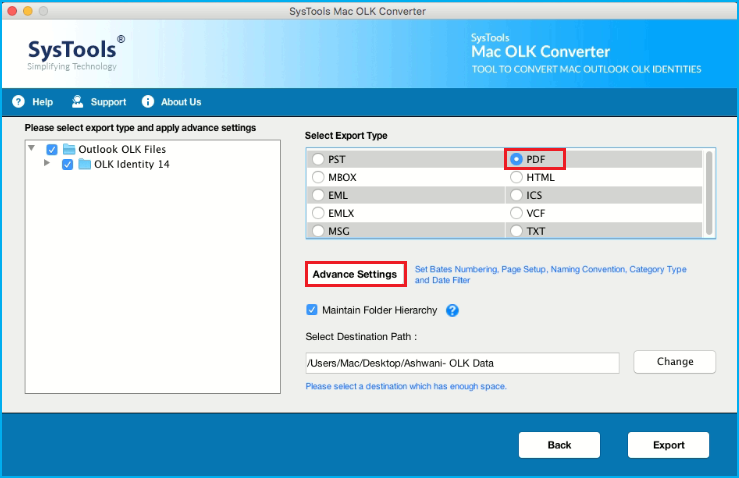Choose HTML radio button

coord(517,177)
